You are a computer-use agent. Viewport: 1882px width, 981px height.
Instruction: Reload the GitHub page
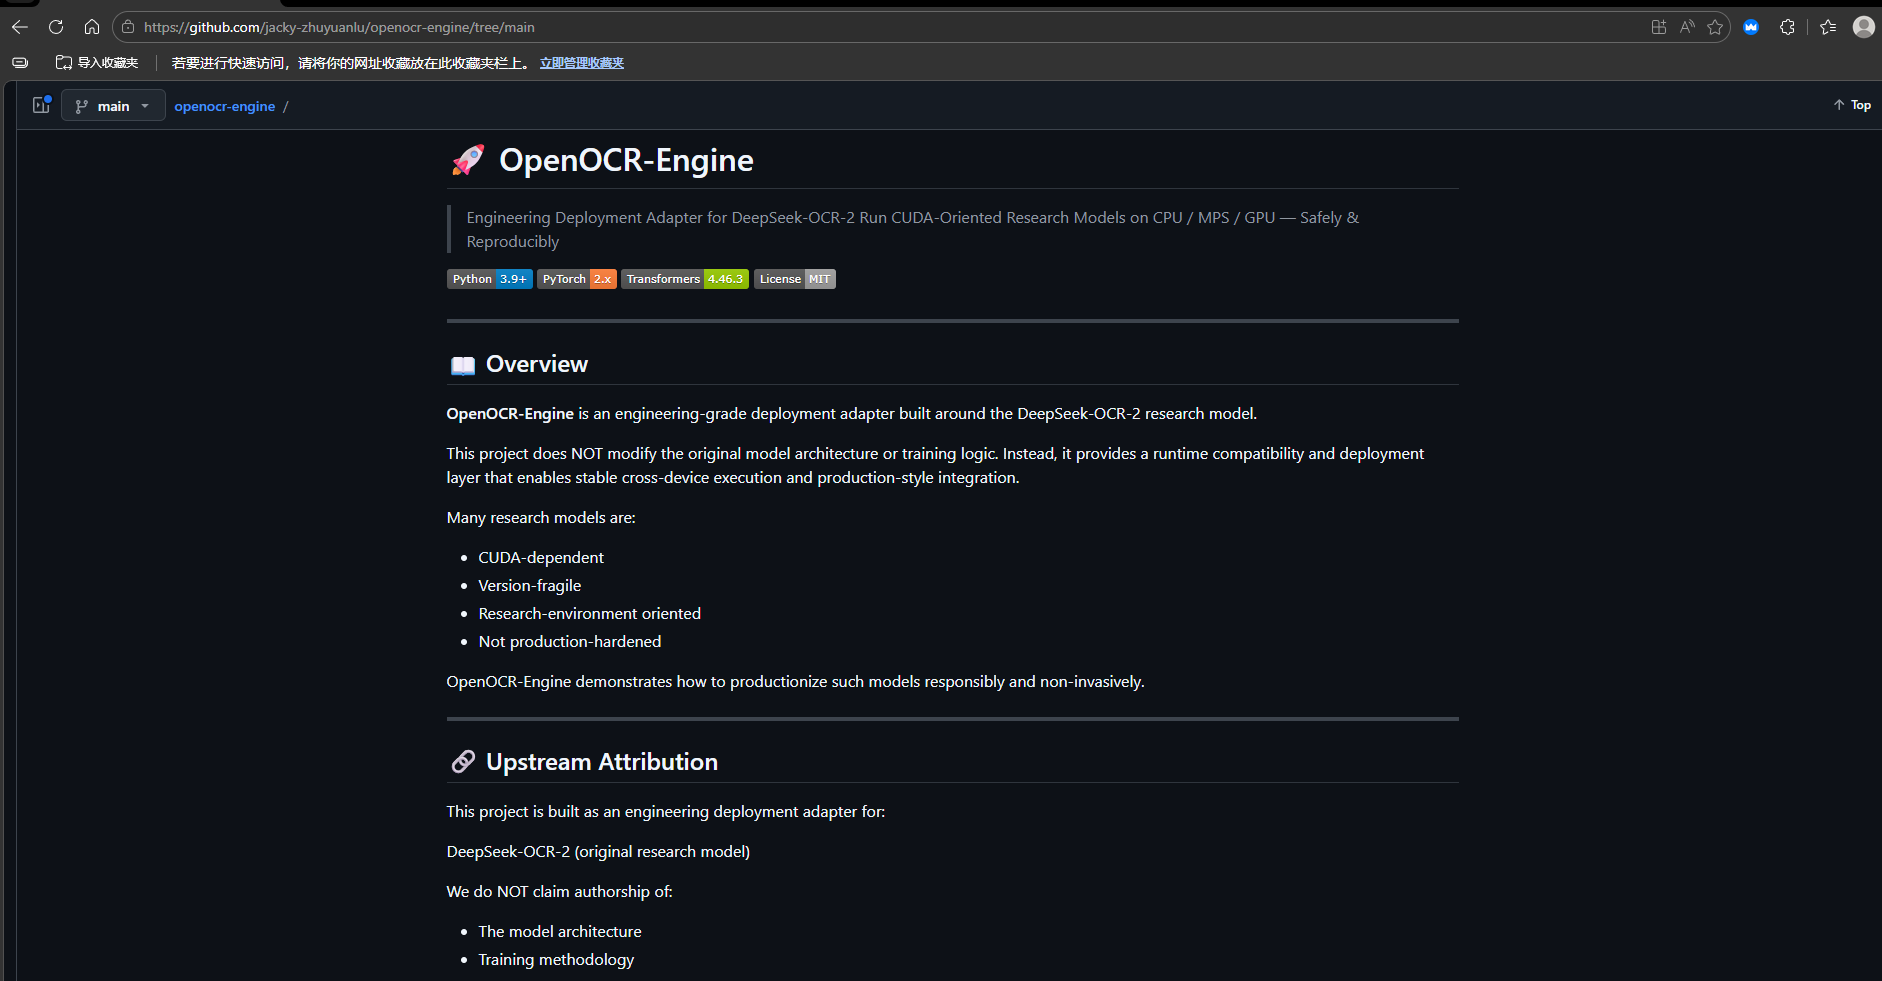[56, 27]
